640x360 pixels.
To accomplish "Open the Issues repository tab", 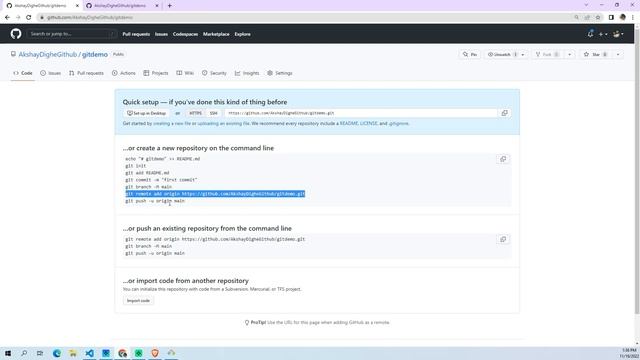I will 51,73.
